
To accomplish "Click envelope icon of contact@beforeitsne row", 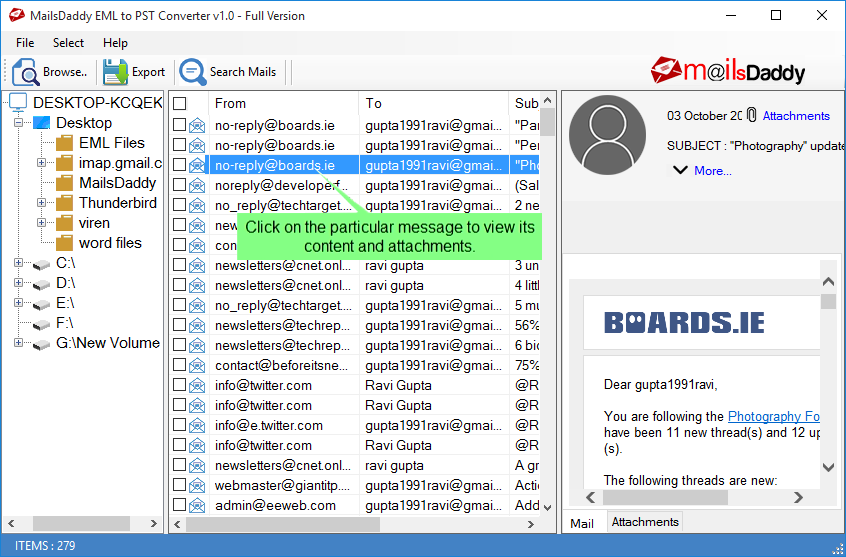I will (197, 366).
